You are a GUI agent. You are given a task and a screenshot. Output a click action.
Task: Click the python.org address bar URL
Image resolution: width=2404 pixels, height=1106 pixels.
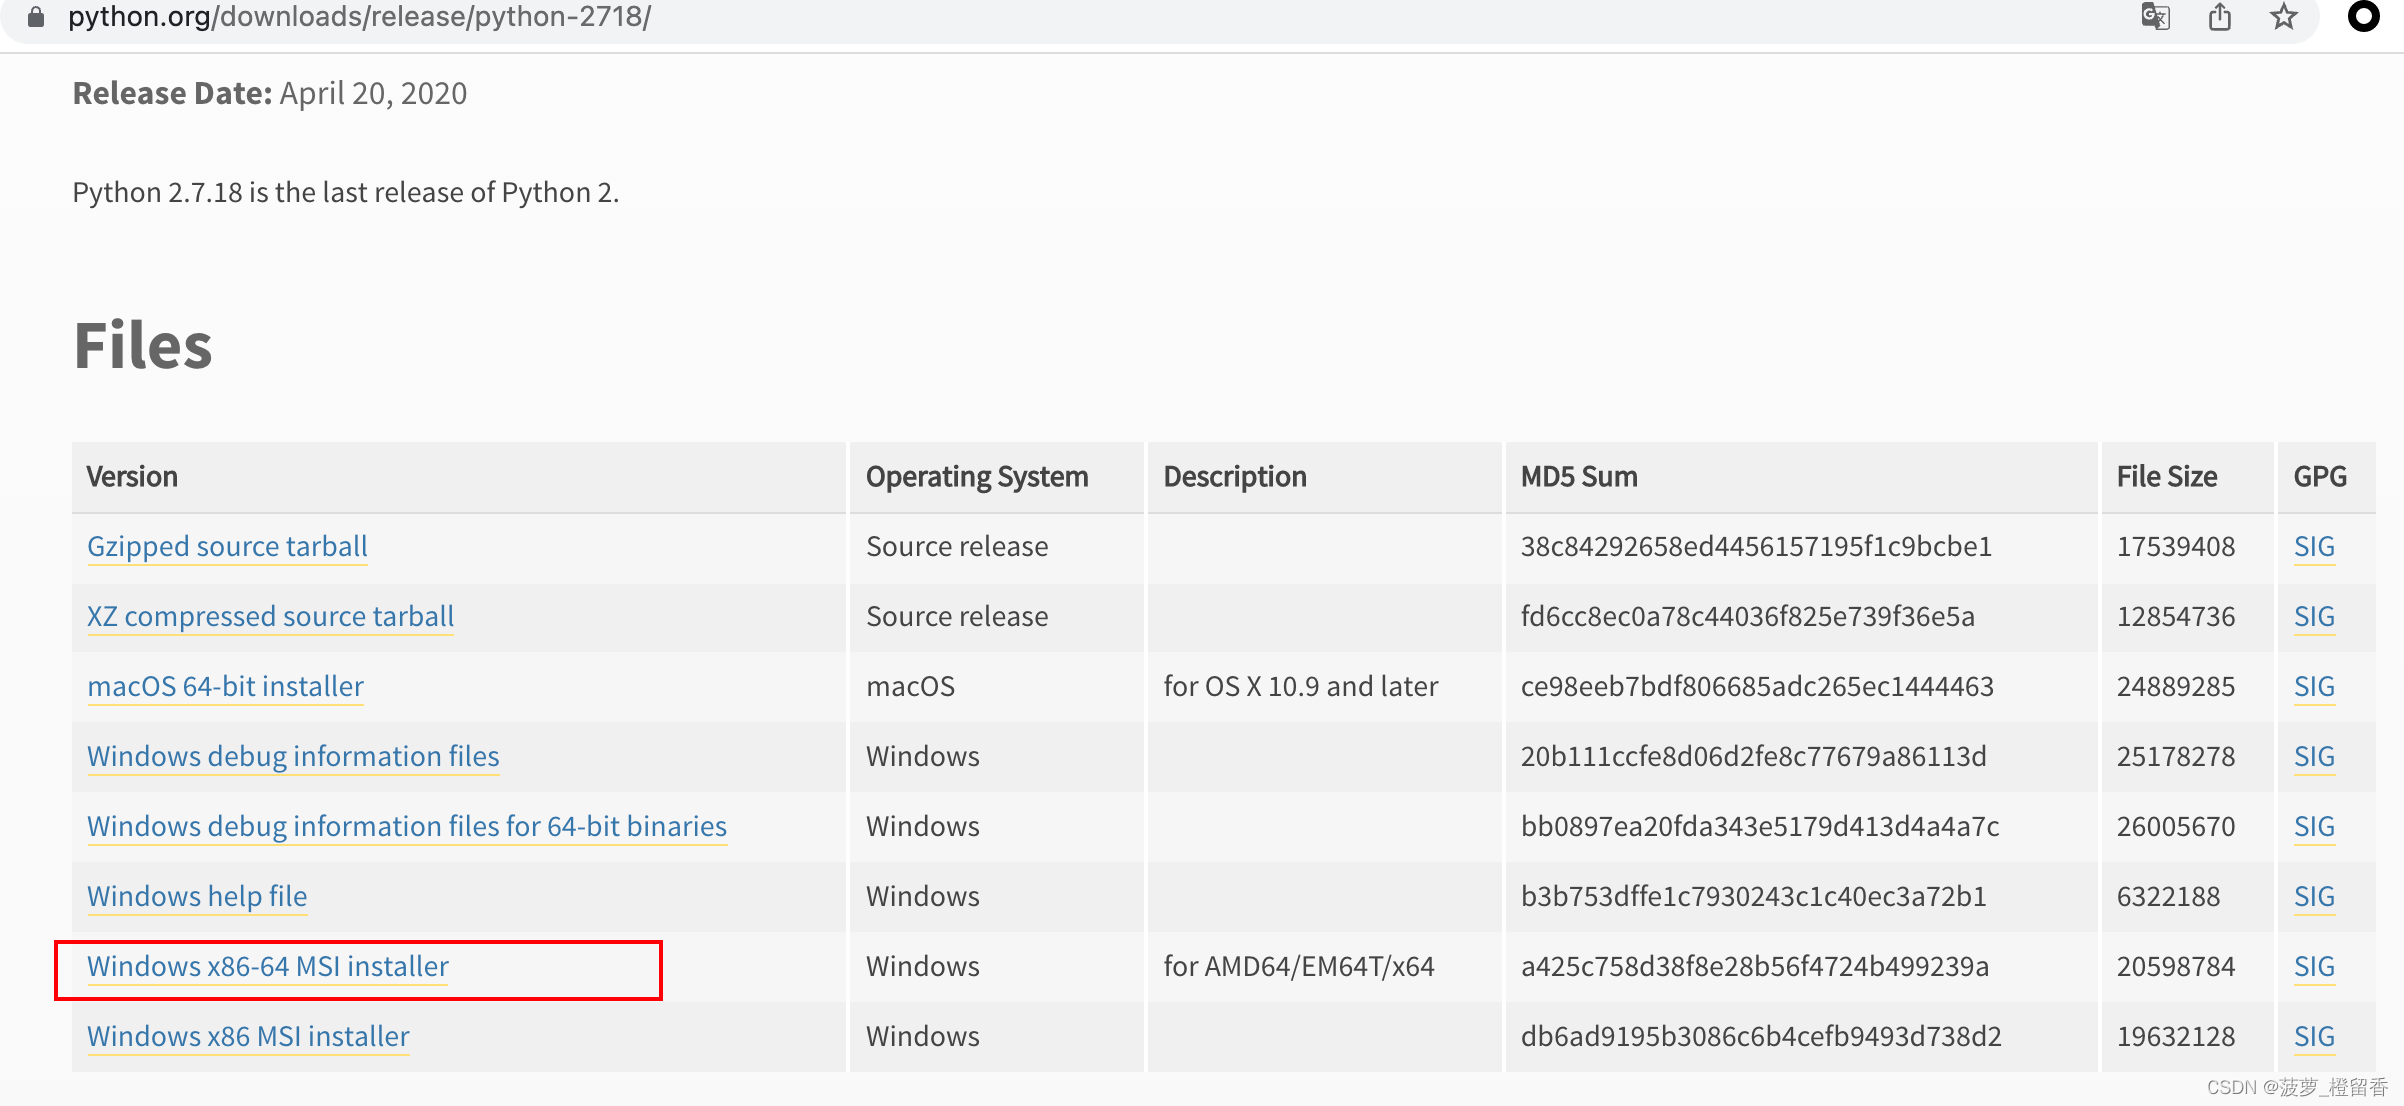coord(359,17)
